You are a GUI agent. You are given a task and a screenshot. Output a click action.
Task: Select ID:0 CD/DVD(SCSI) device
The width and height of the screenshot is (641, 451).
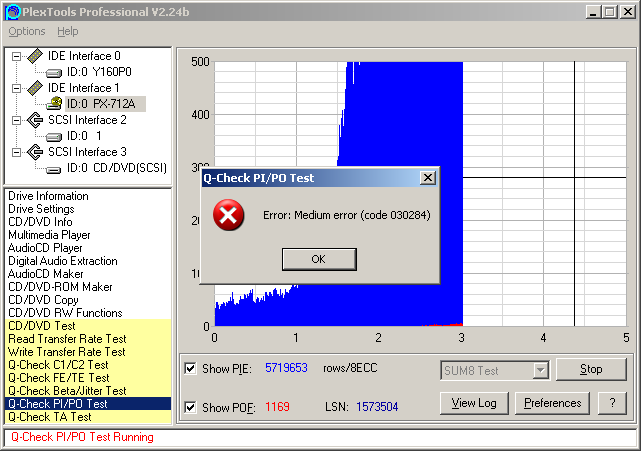(x=117, y=168)
